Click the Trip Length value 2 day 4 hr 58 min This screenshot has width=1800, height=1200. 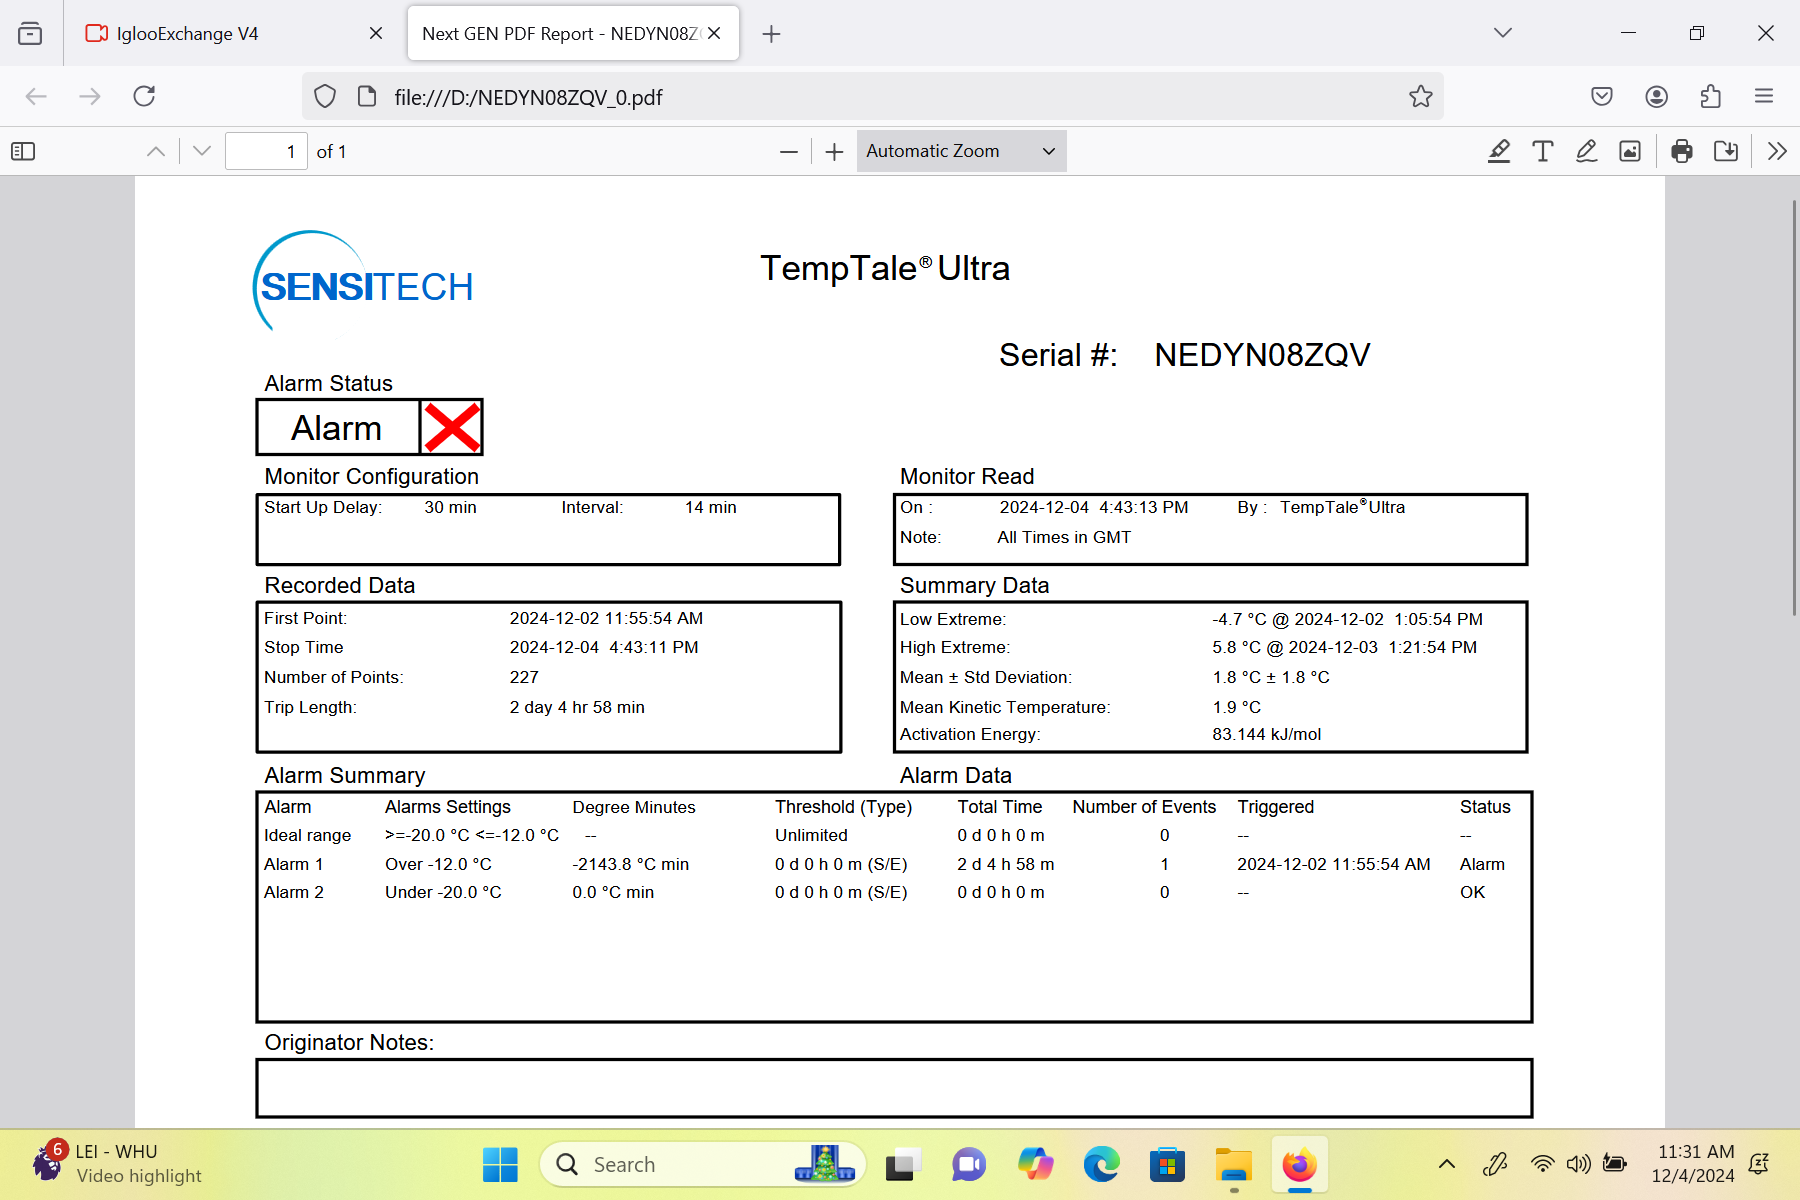(577, 707)
